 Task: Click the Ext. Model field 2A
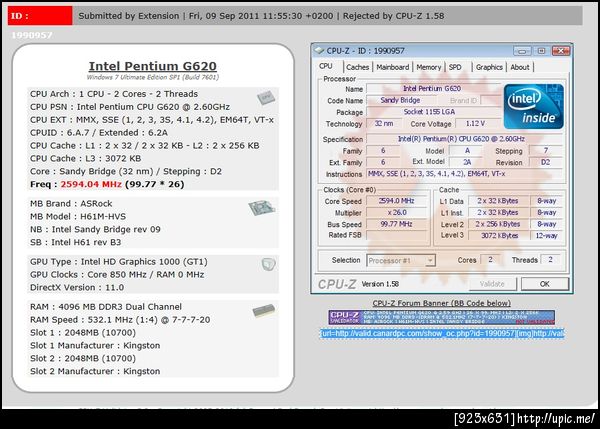click(466, 162)
